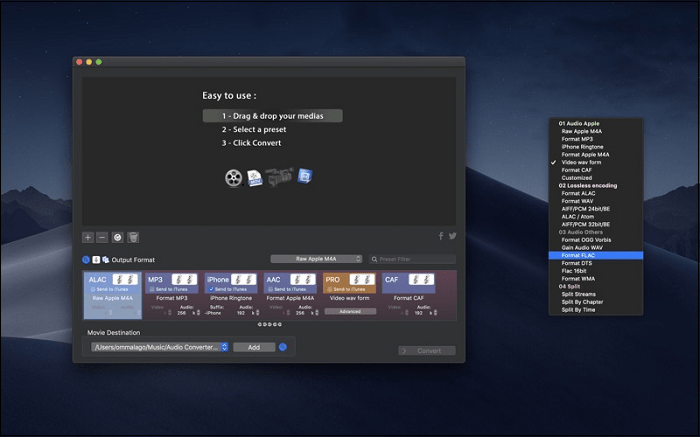Screen dimensions: 700x437
Task: Open the Facebook share icon
Action: 441,236
